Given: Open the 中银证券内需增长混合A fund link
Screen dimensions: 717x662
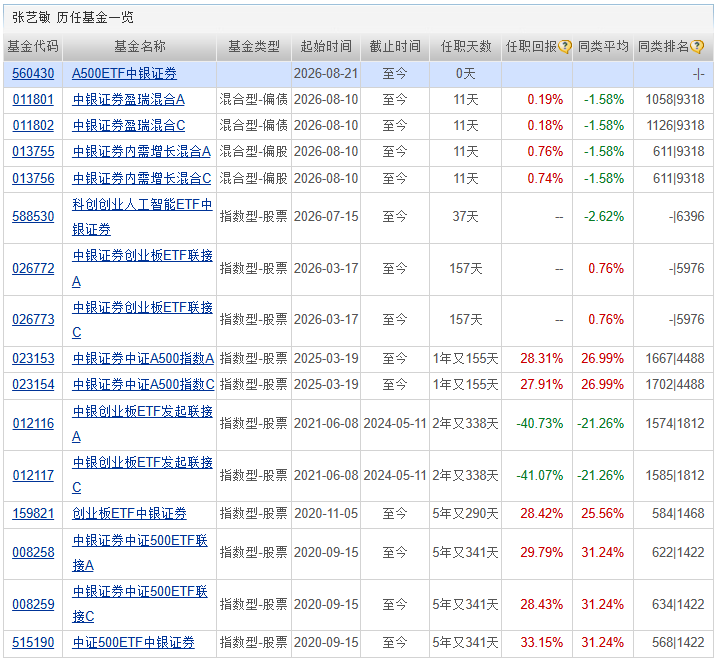Looking at the screenshot, I should tap(142, 151).
